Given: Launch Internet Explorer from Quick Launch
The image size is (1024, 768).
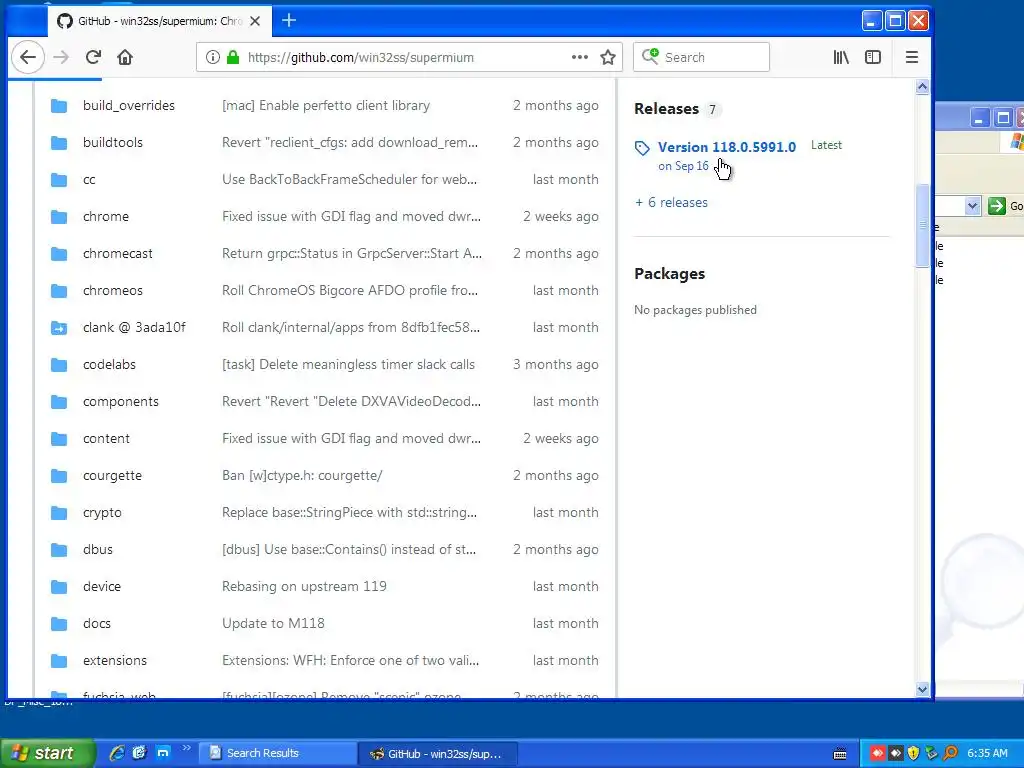Looking at the screenshot, I should [x=117, y=753].
